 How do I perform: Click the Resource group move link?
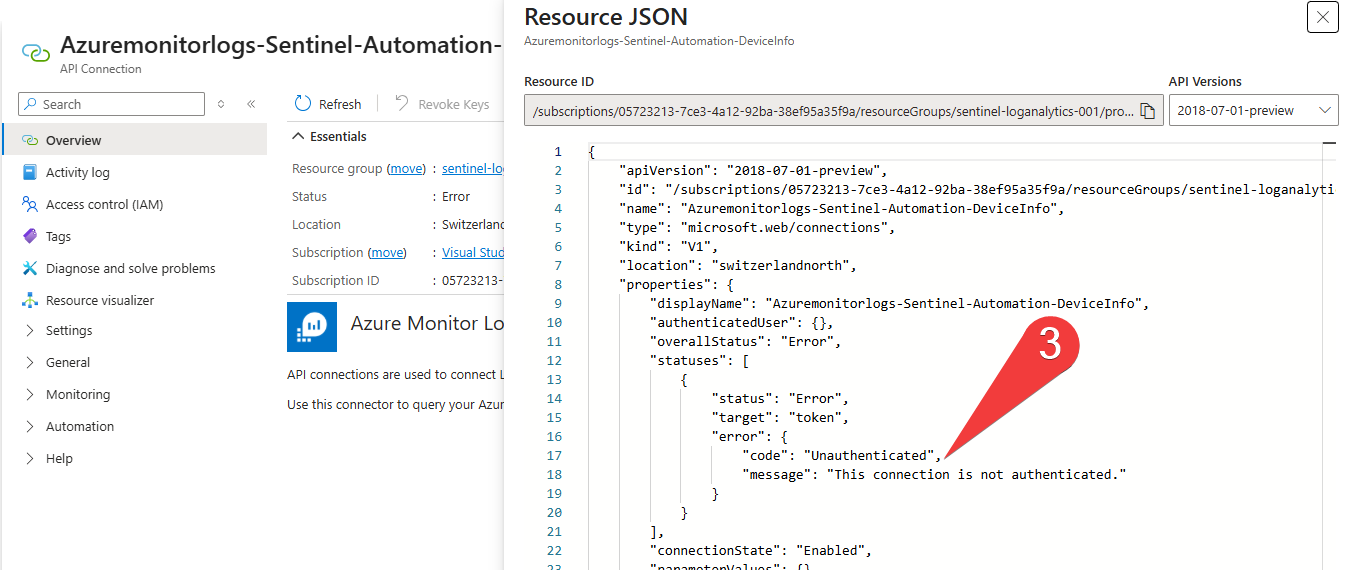coord(406,169)
